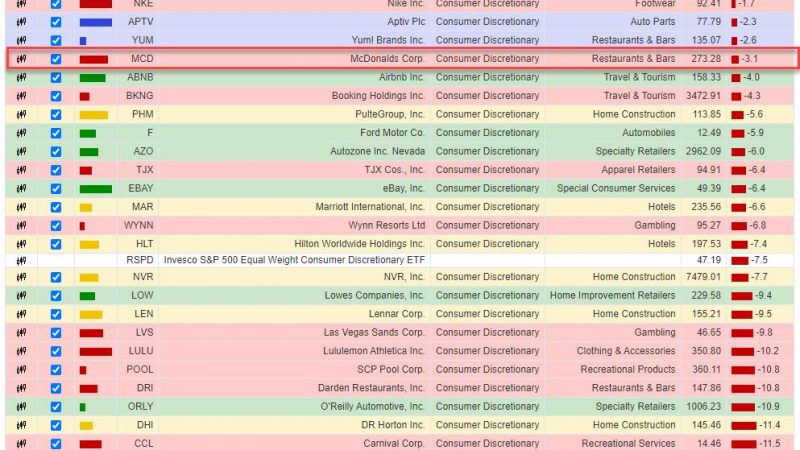
Task: Open the chart icon for AZO row
Action: [21, 152]
